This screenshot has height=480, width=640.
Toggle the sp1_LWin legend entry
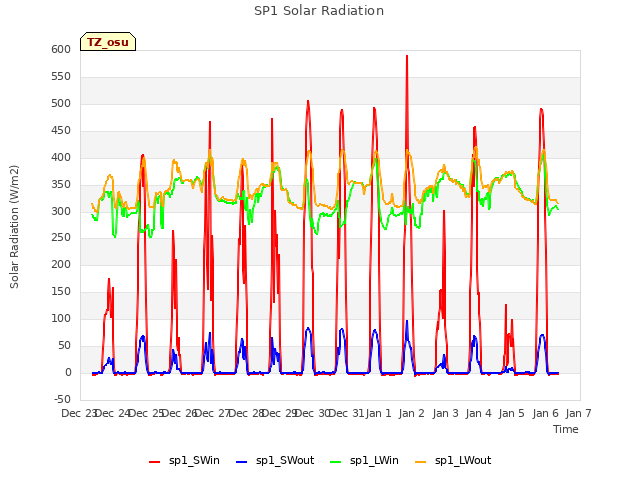click(364, 460)
